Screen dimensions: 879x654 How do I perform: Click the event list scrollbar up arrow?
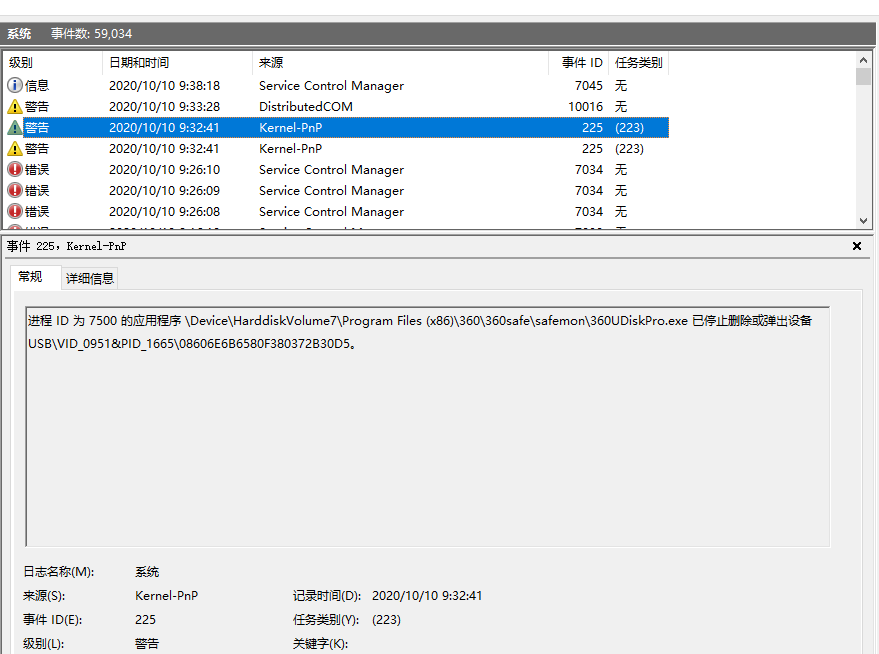863,58
